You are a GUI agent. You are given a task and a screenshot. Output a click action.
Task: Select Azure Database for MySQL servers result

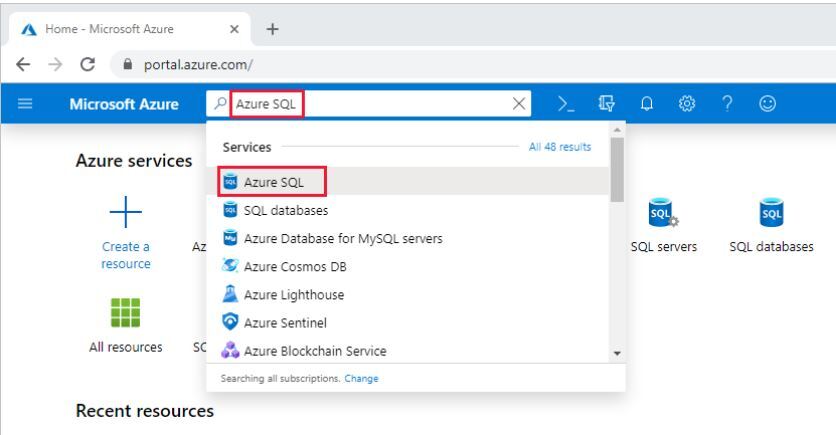pos(408,238)
